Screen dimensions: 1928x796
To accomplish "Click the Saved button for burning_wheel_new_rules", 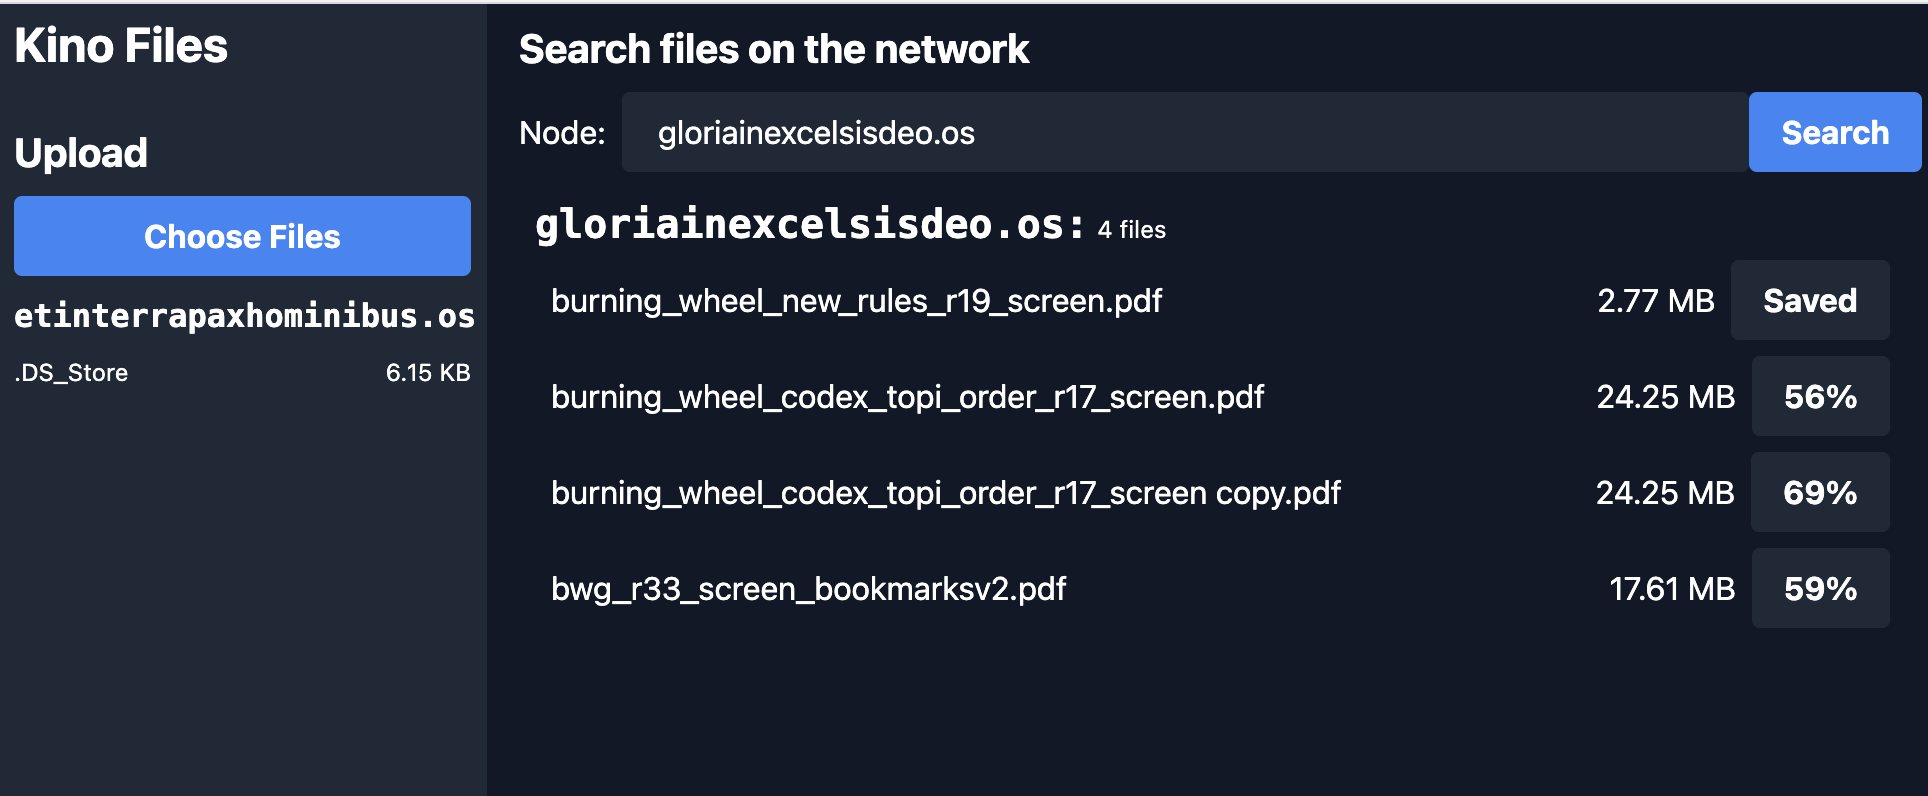I will [1810, 300].
